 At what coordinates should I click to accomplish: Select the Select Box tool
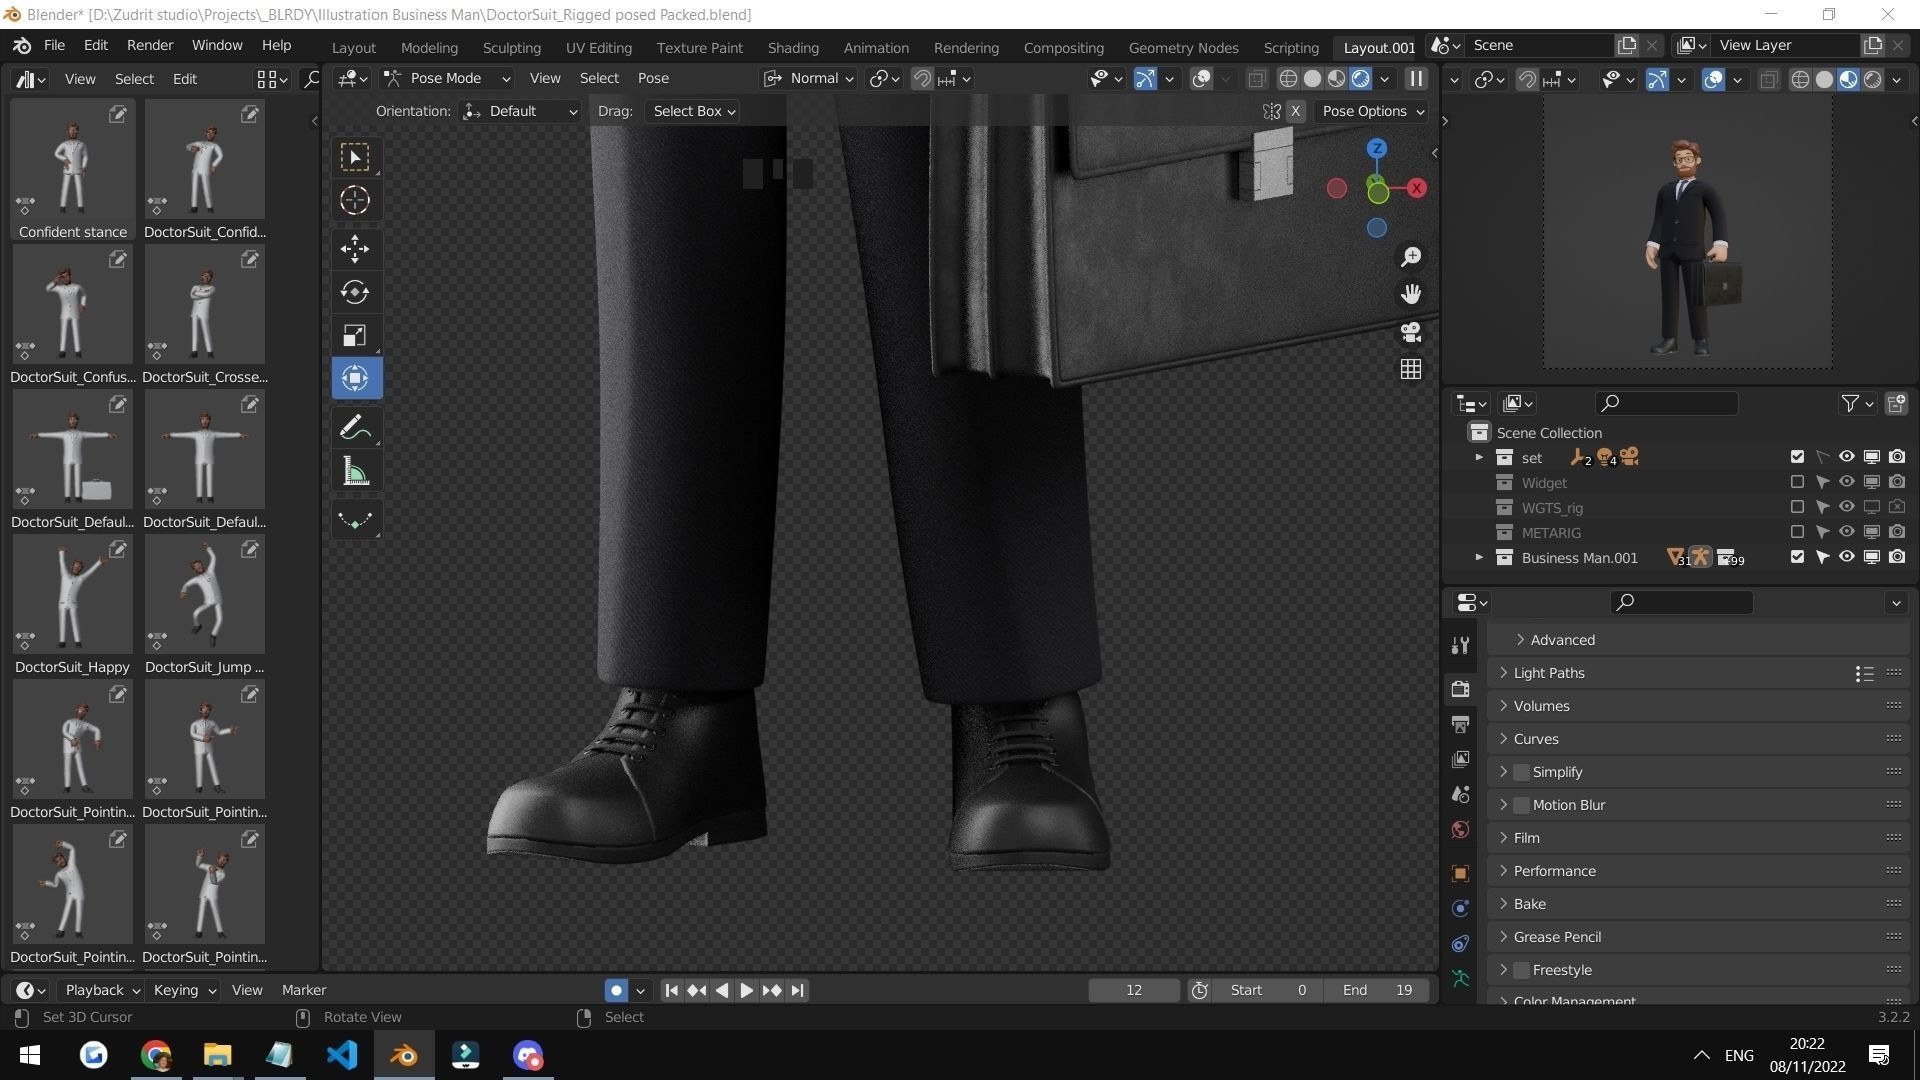pyautogui.click(x=355, y=157)
